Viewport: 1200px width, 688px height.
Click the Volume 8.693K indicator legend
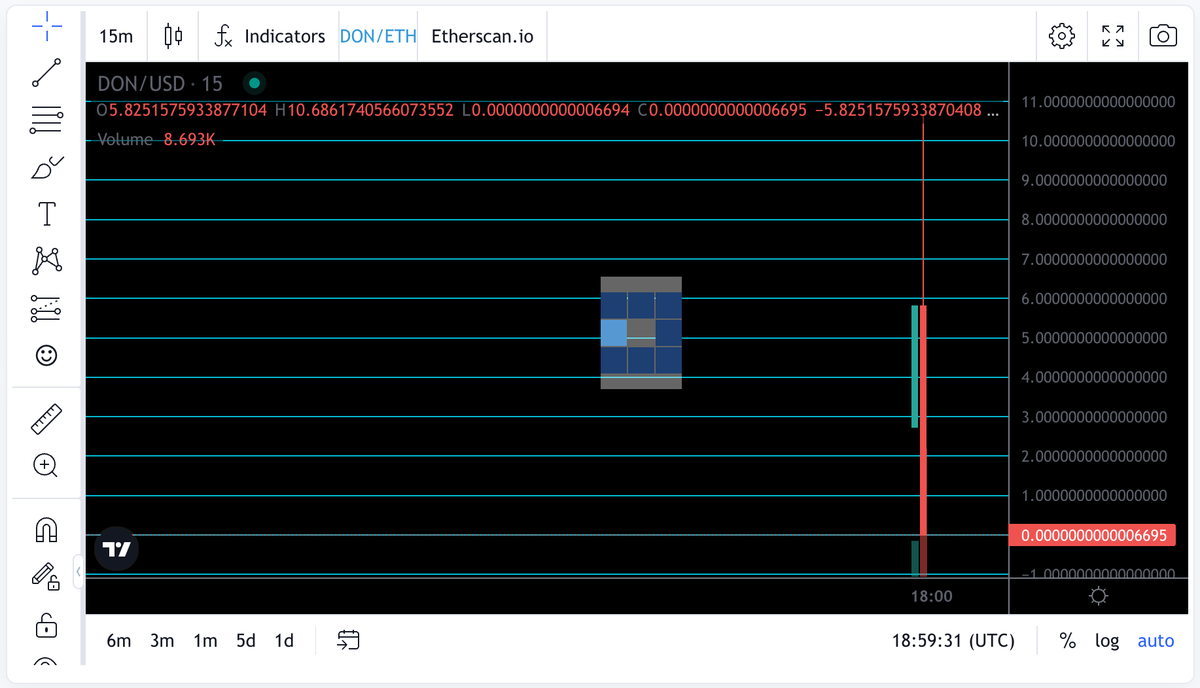point(156,139)
